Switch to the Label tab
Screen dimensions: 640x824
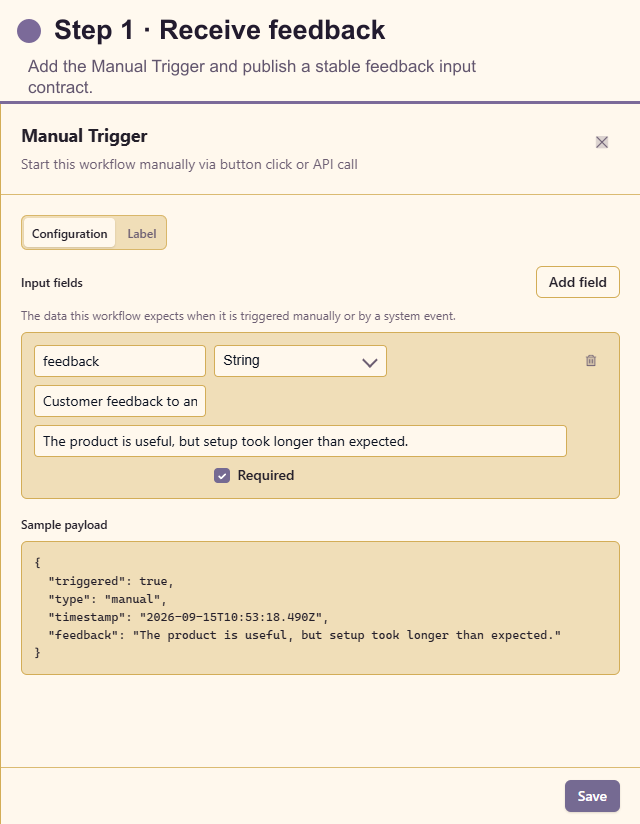tap(142, 233)
